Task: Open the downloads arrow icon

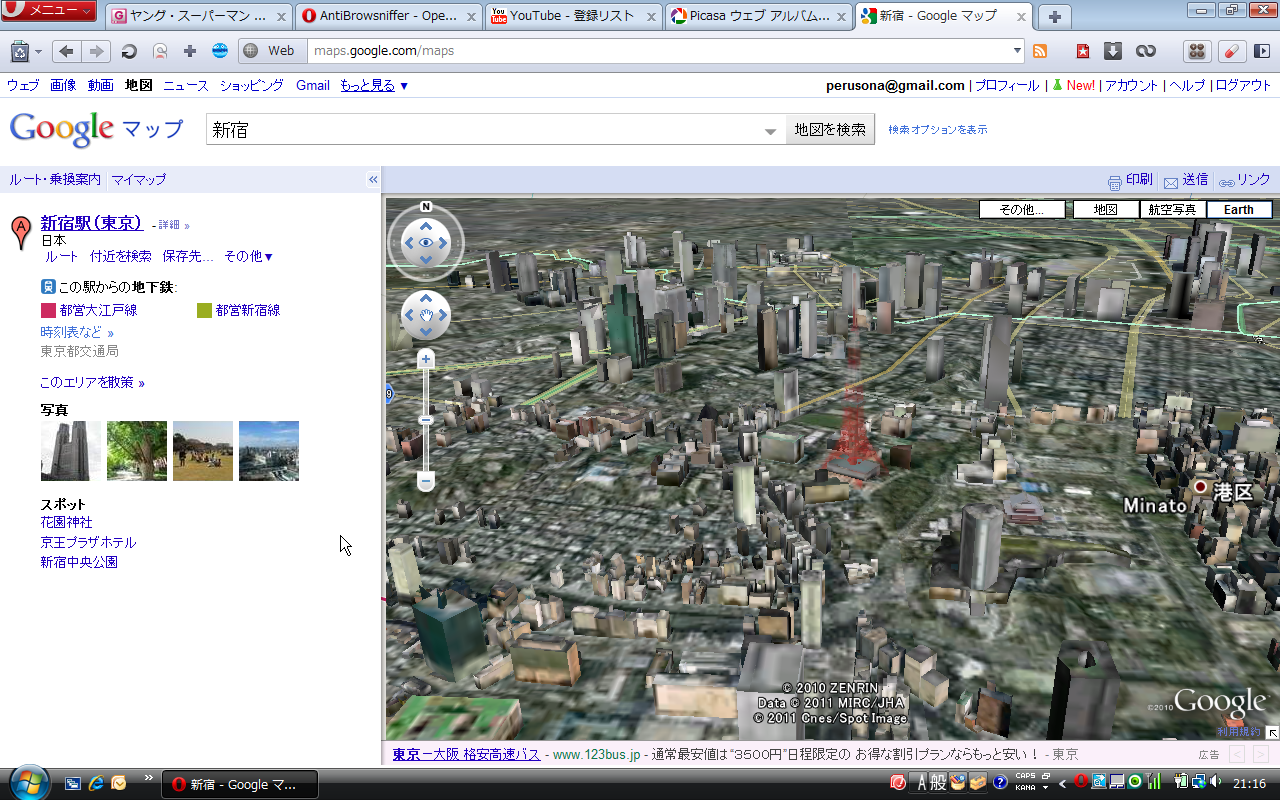Action: point(1112,51)
